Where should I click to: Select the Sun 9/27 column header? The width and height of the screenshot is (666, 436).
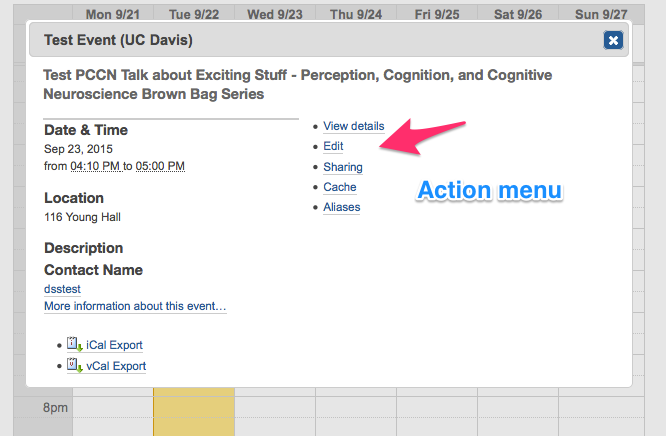(599, 14)
